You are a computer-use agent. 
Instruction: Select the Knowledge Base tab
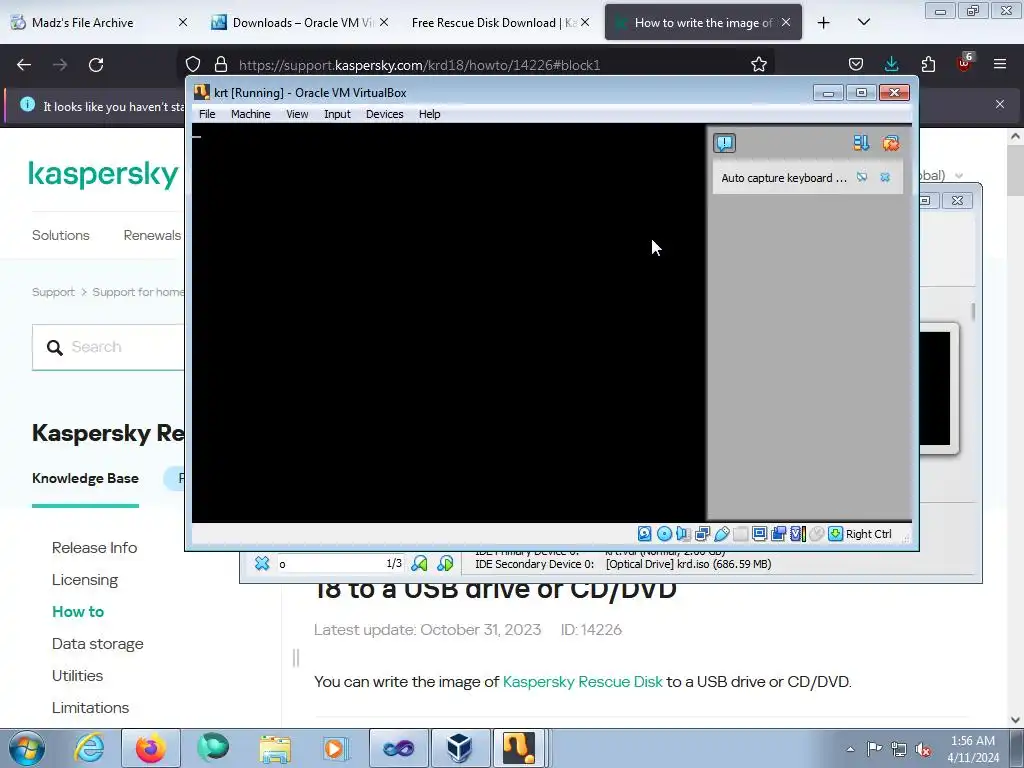[86, 479]
